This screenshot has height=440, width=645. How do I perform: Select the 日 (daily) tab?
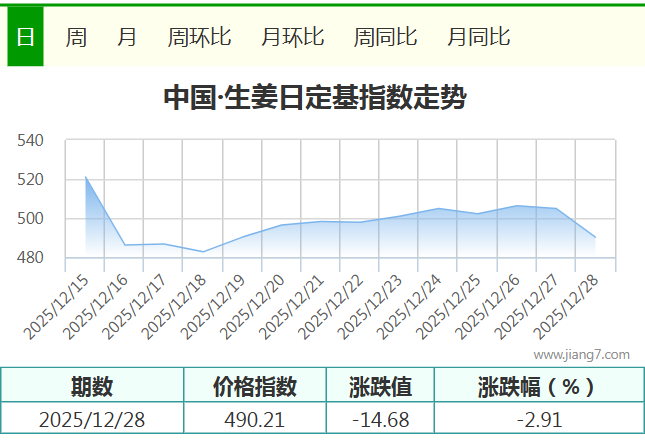(25, 37)
